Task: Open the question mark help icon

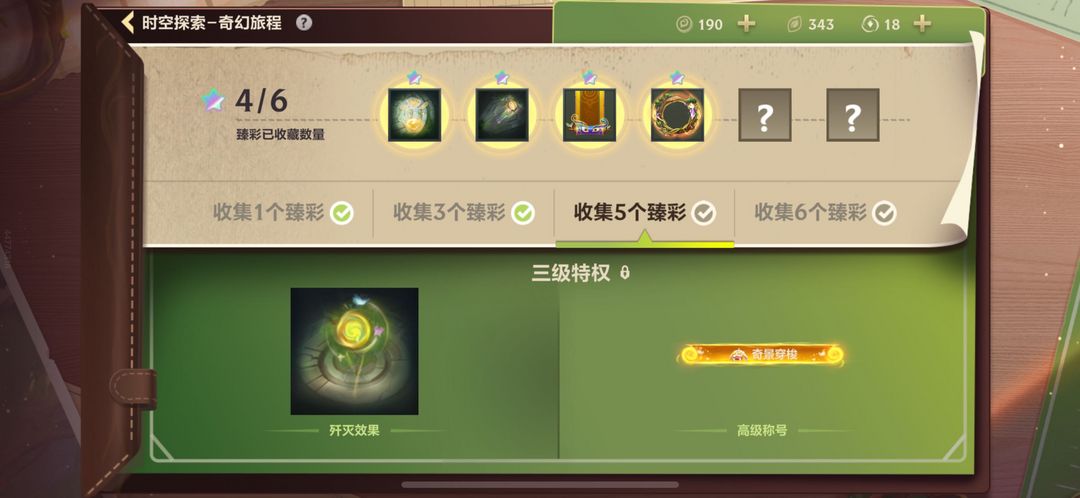Action: tap(304, 23)
